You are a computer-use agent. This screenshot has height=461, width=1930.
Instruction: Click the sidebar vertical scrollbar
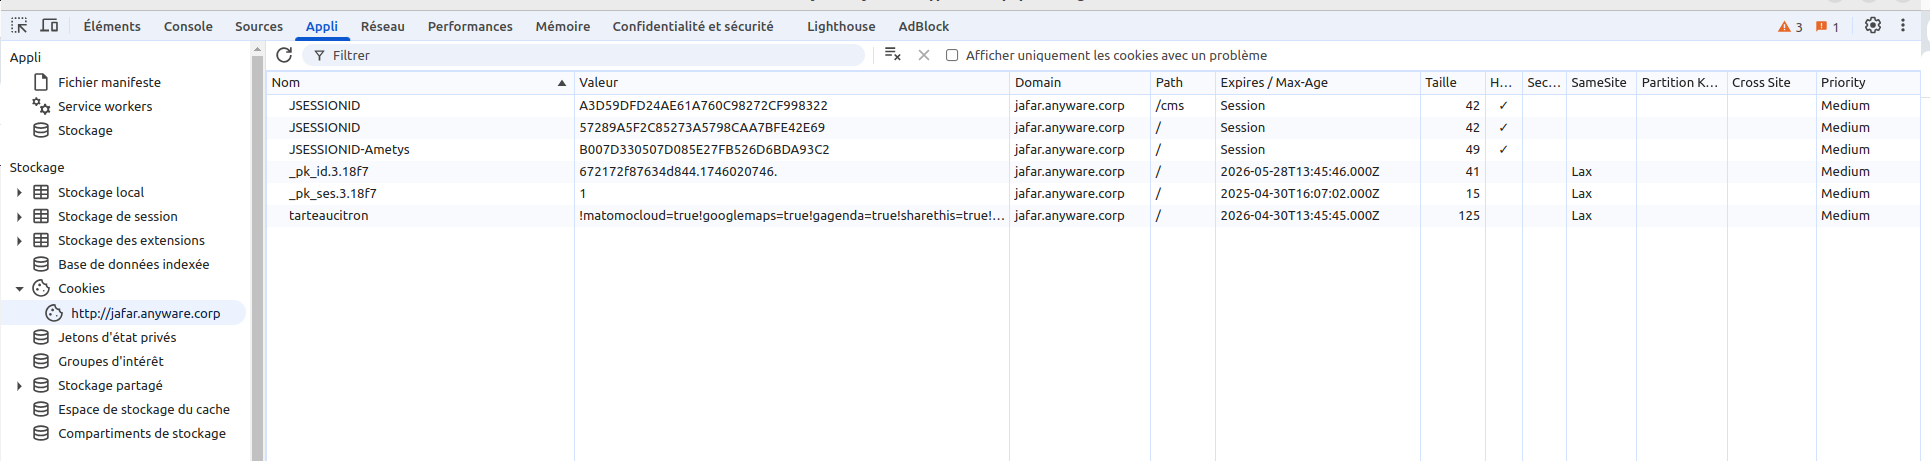pos(257,250)
